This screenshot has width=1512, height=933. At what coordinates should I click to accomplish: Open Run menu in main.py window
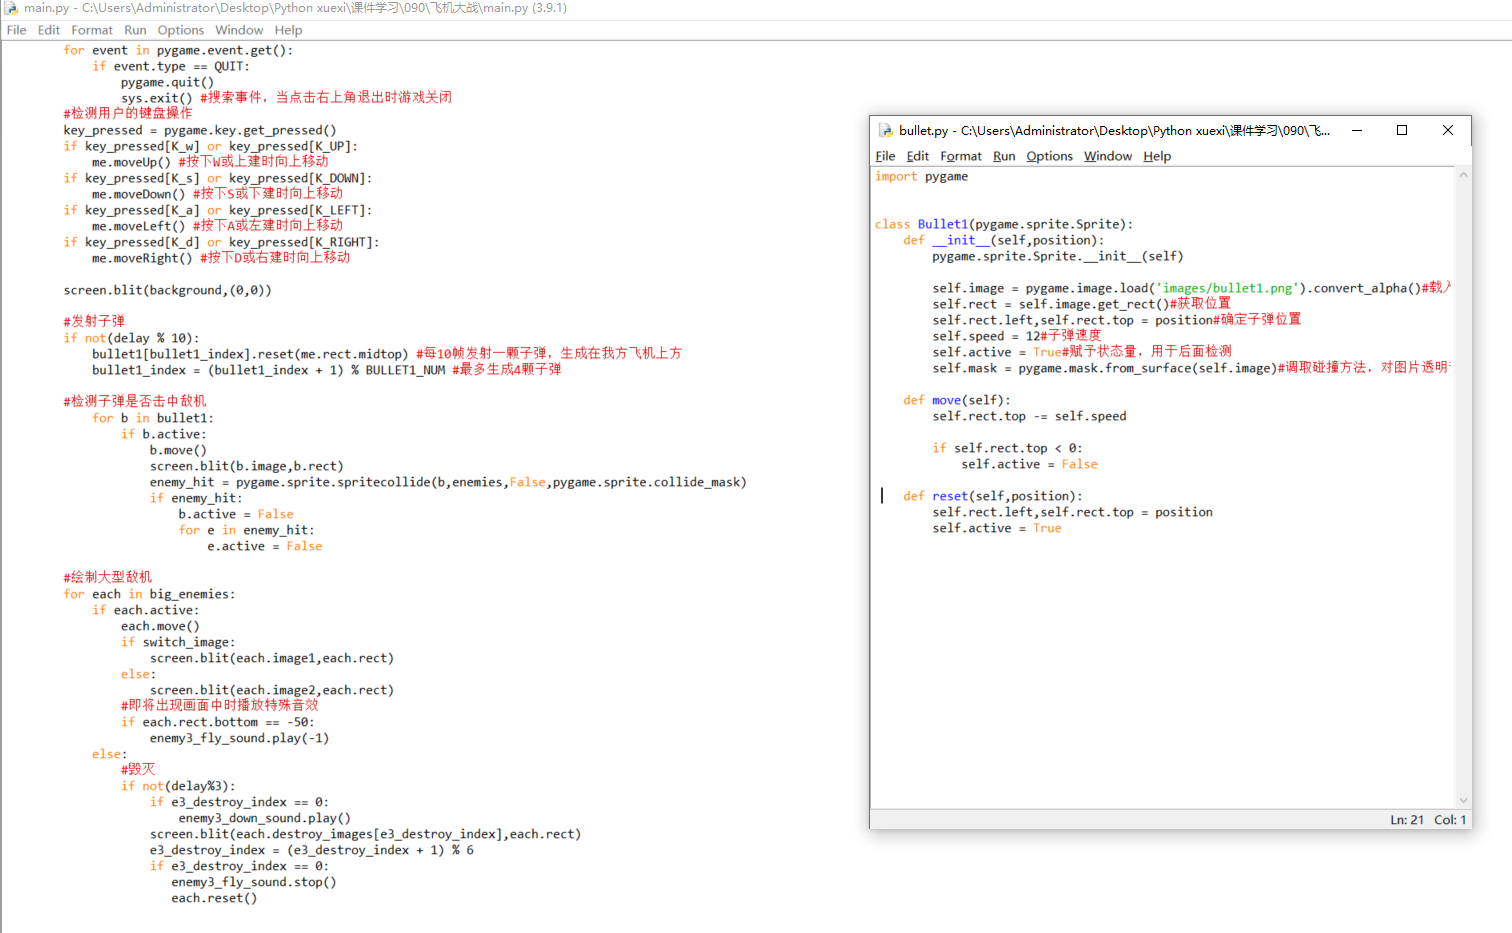tap(135, 30)
